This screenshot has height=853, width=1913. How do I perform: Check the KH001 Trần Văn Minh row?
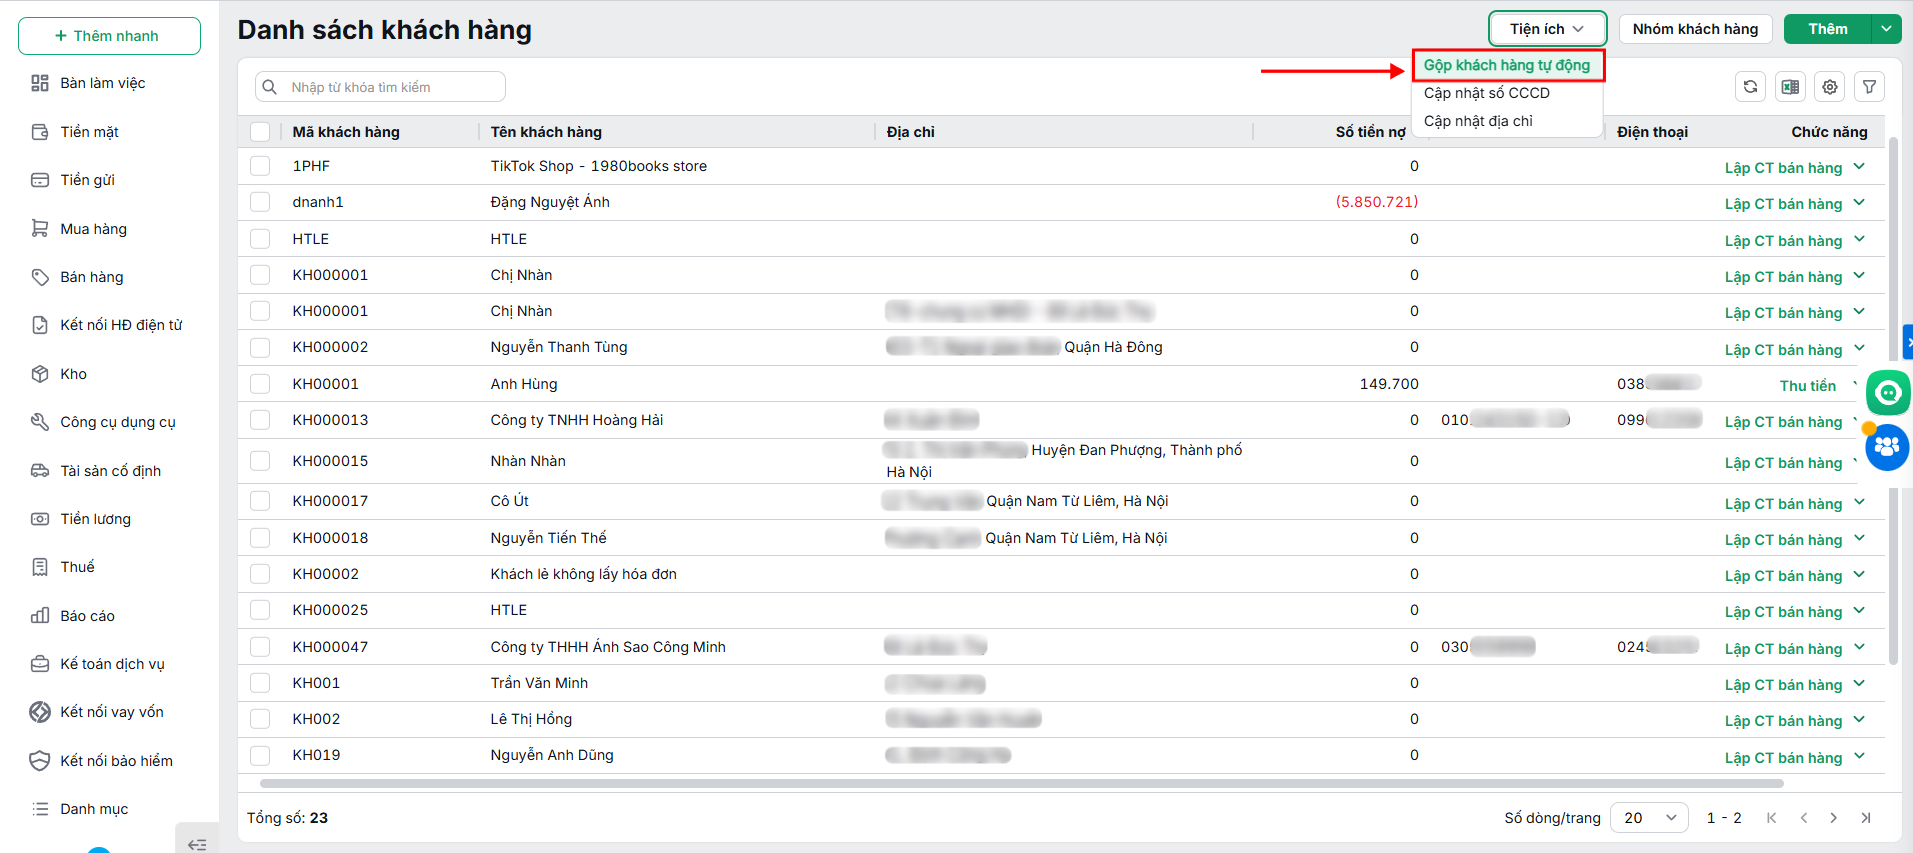click(260, 683)
